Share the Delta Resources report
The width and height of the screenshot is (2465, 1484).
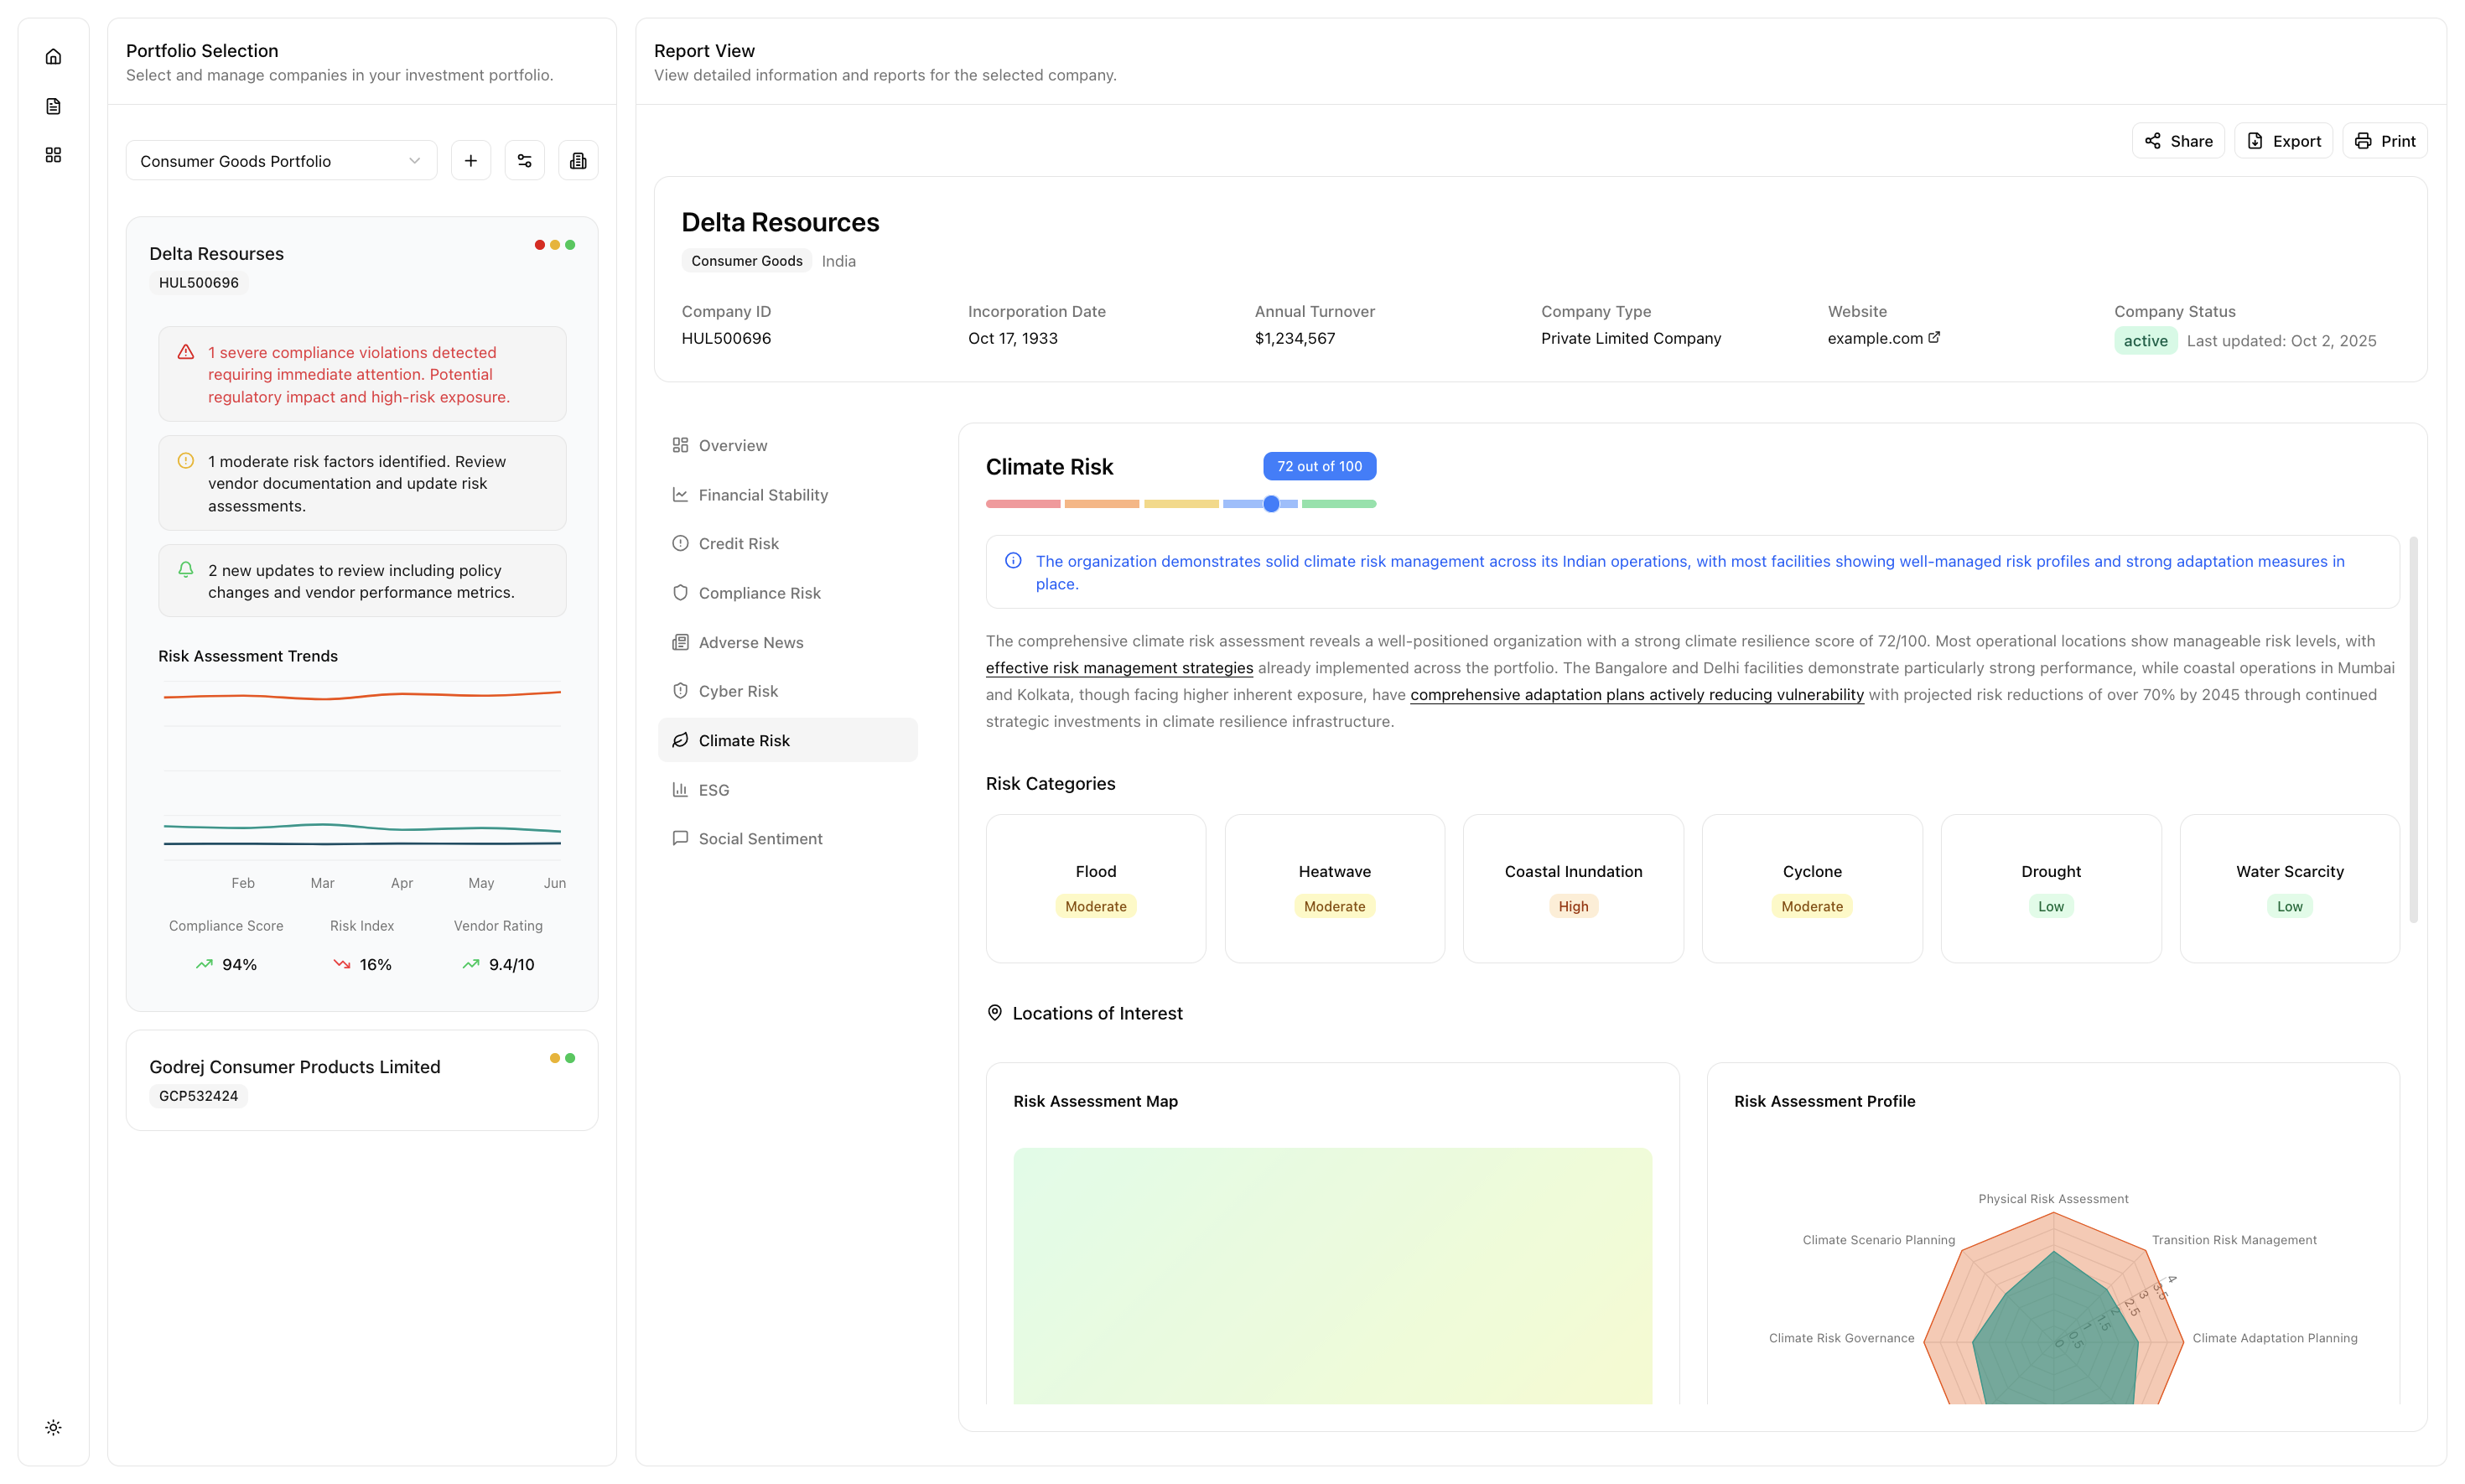point(2178,141)
